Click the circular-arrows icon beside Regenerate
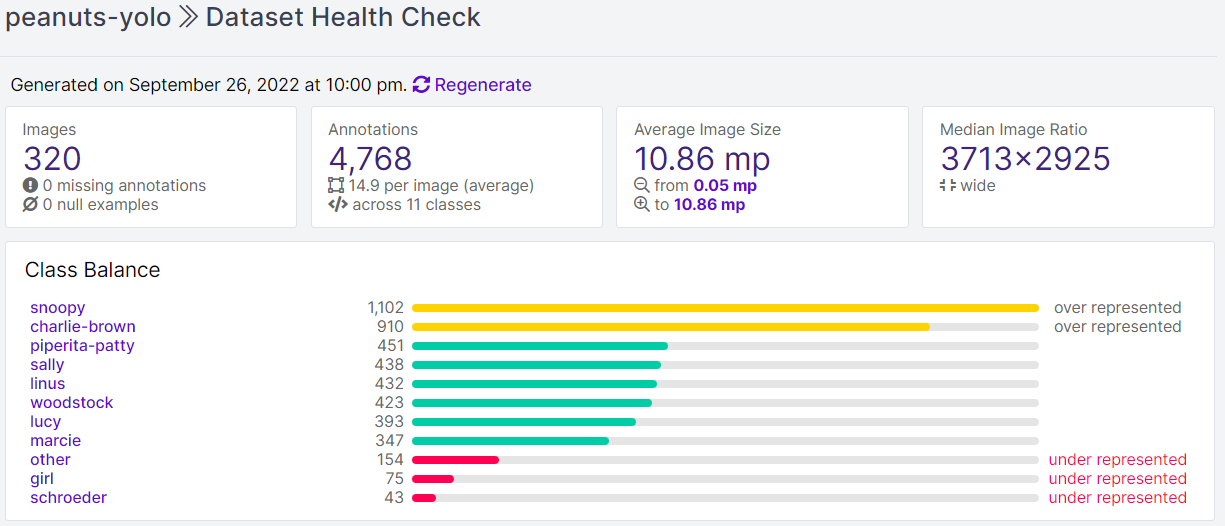Screen dimensions: 1225x526 421,85
